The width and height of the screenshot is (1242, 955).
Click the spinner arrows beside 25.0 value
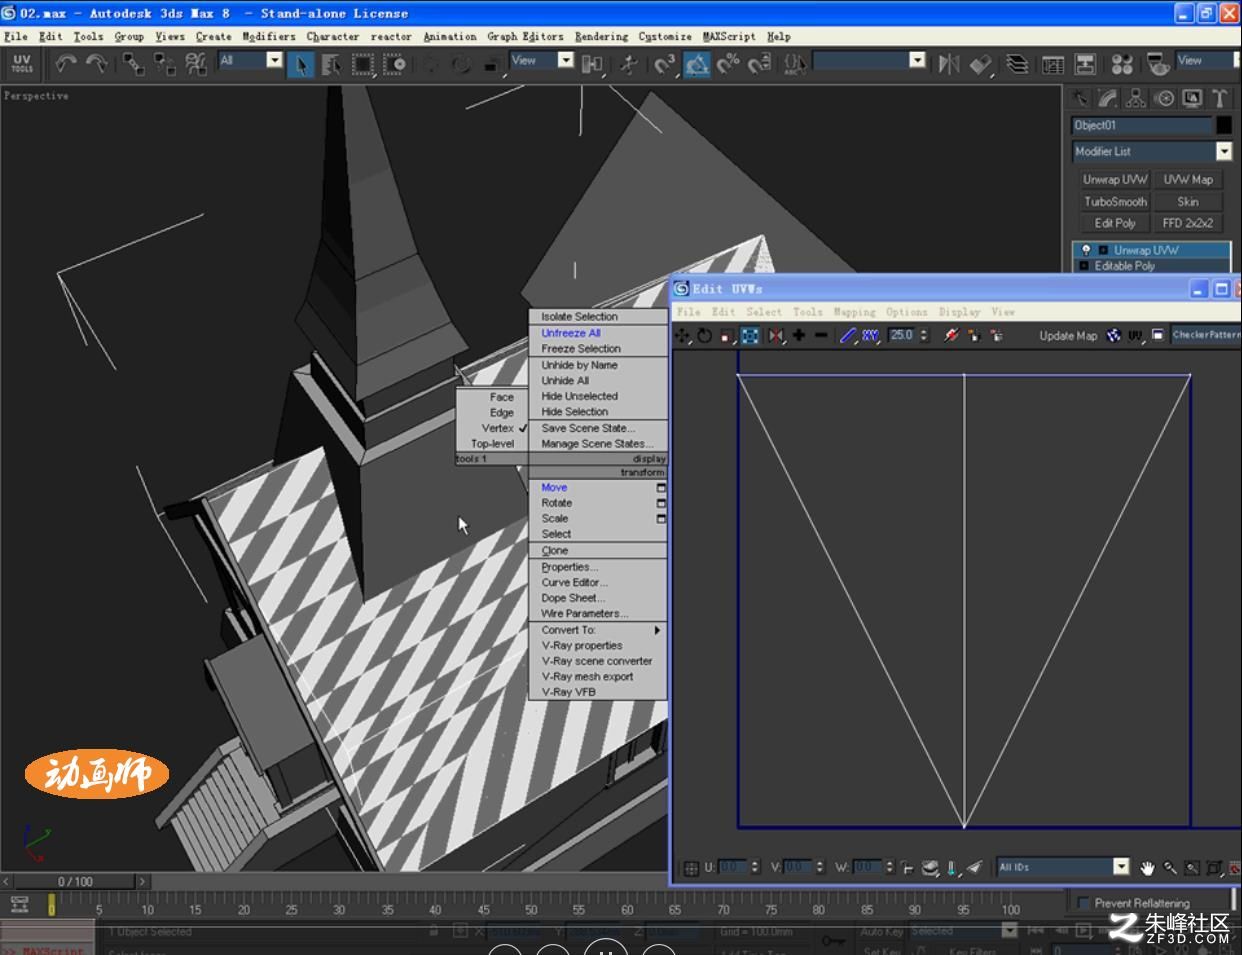tap(924, 336)
